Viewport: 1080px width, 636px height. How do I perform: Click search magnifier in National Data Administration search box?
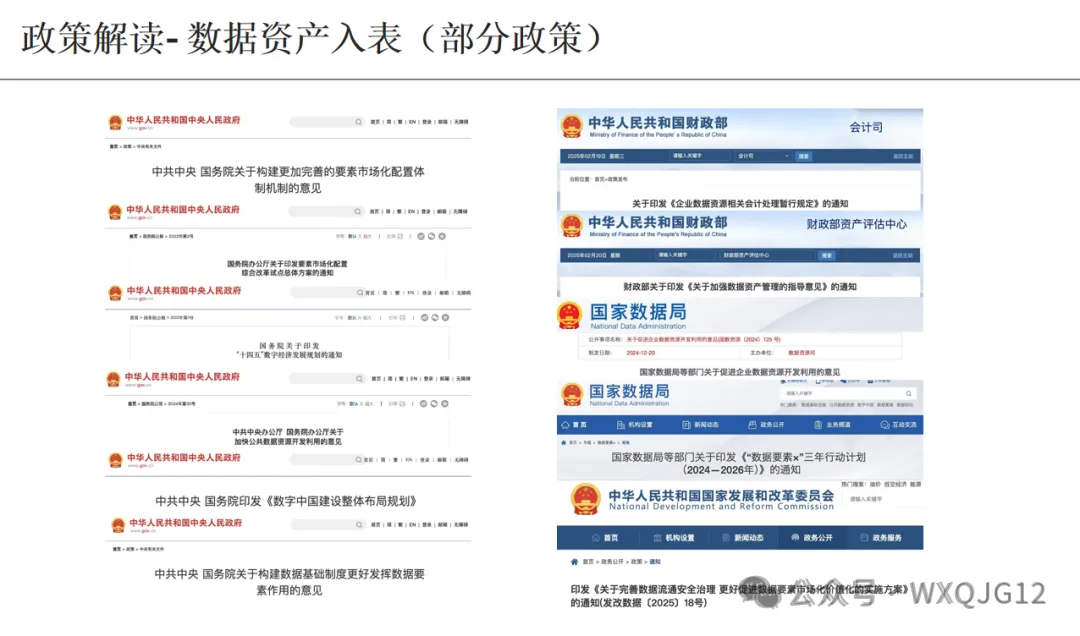(x=908, y=393)
